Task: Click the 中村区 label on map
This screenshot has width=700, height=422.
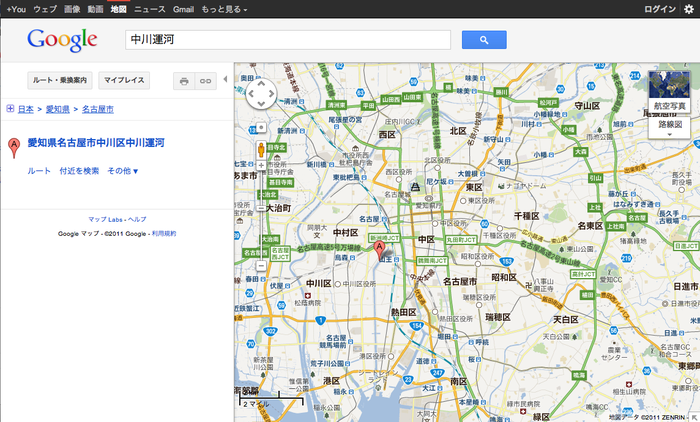Action: click(345, 233)
